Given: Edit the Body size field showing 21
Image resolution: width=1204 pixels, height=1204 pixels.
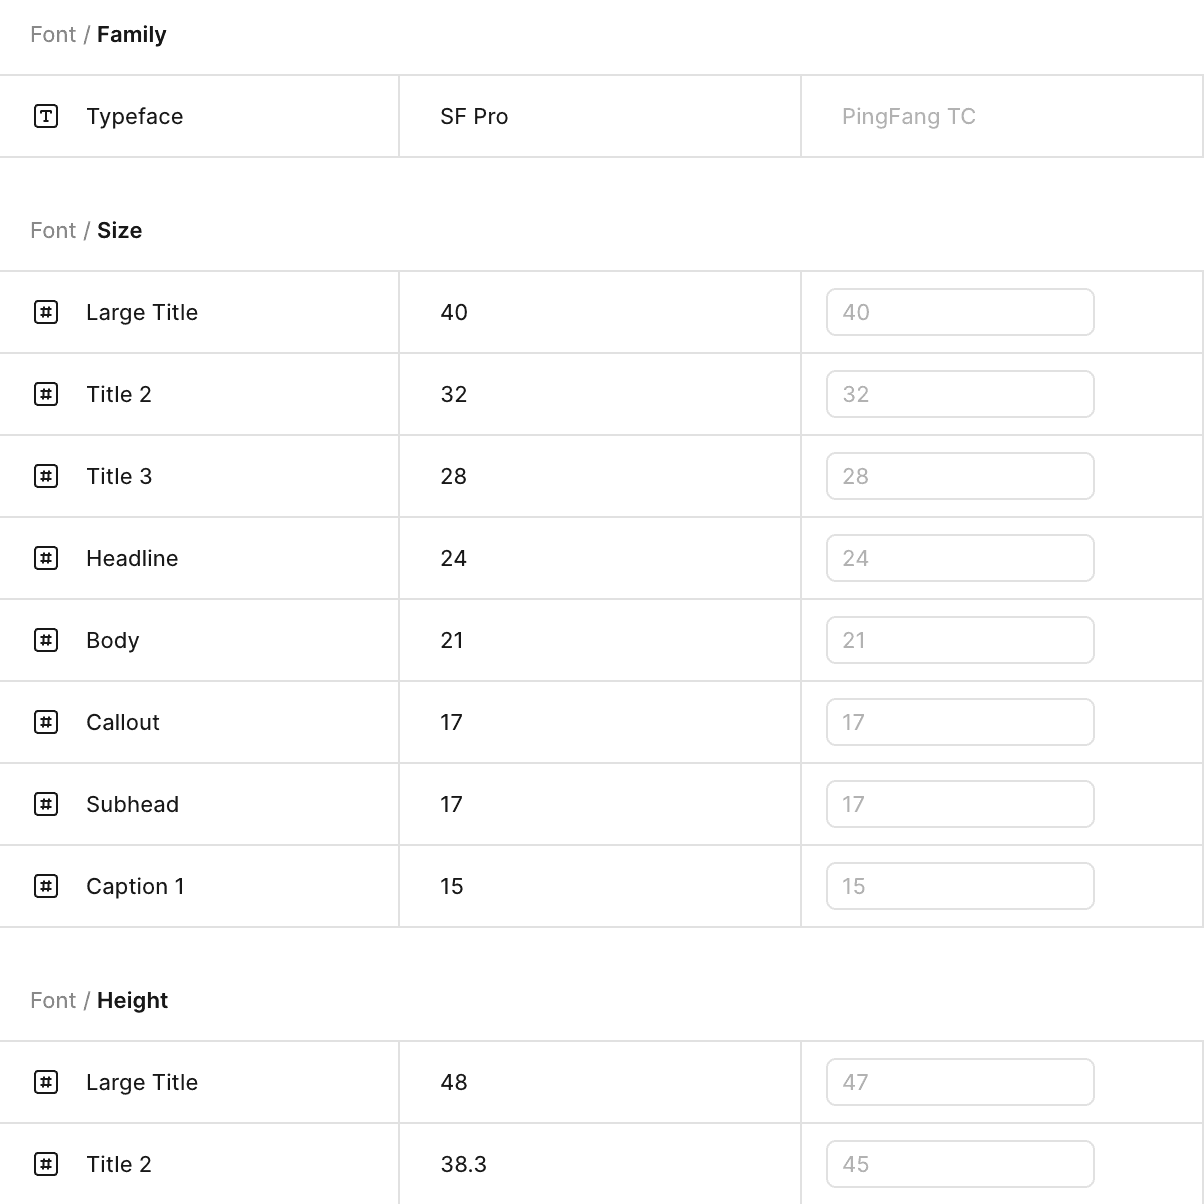Looking at the screenshot, I should (x=960, y=640).
